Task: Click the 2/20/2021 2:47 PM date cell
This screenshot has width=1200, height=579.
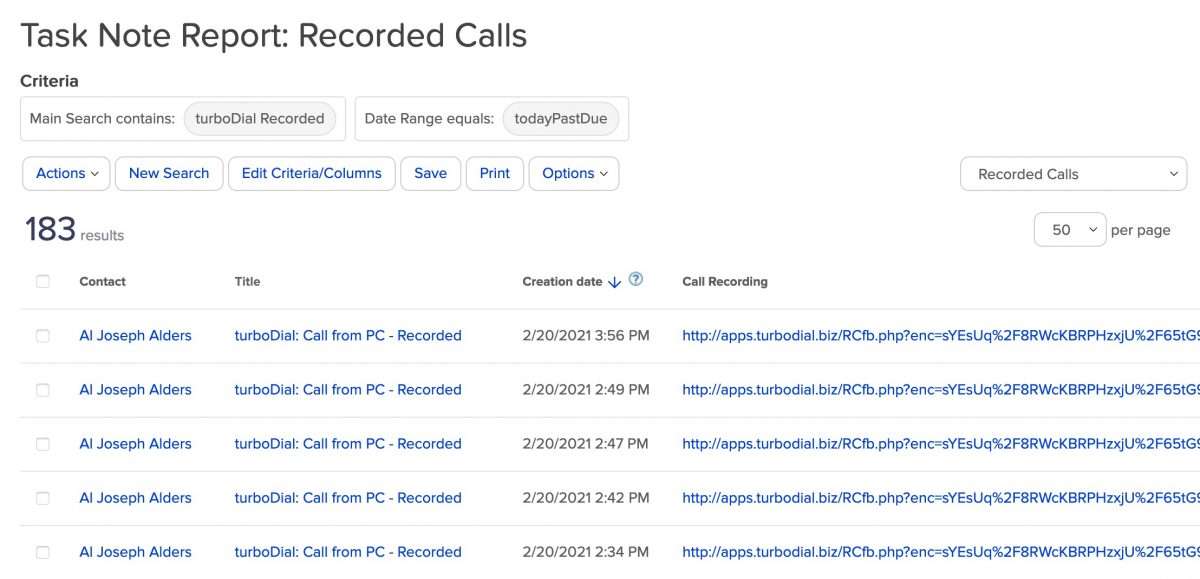Action: (585, 444)
